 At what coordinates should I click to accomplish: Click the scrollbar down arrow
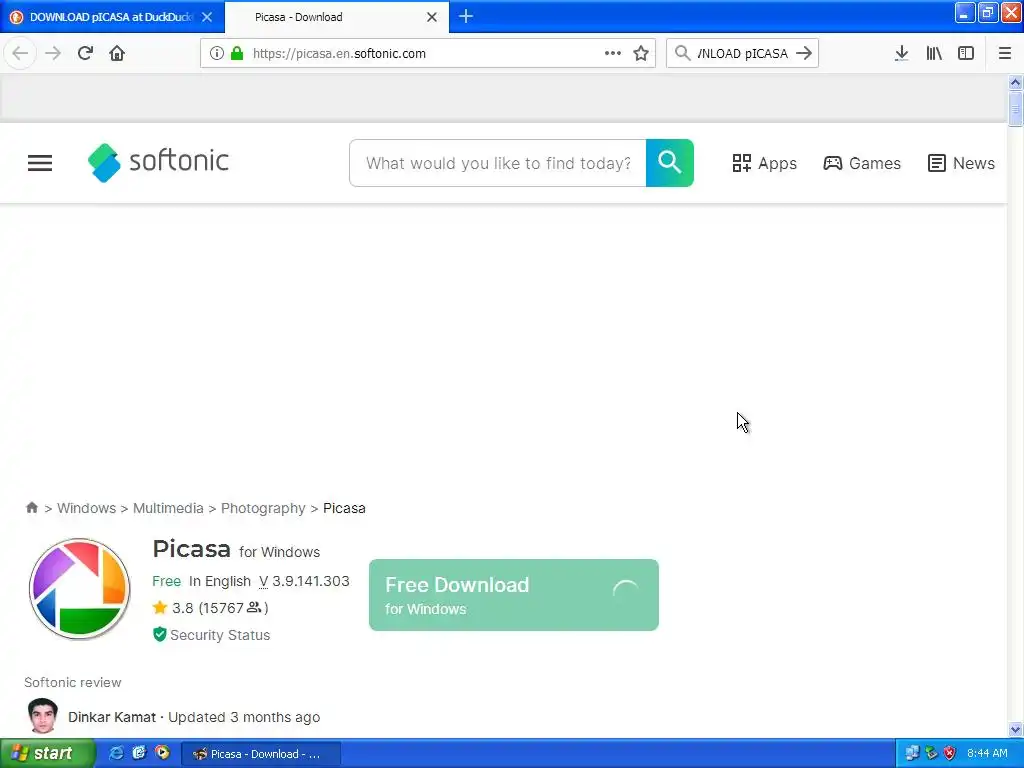click(1015, 729)
